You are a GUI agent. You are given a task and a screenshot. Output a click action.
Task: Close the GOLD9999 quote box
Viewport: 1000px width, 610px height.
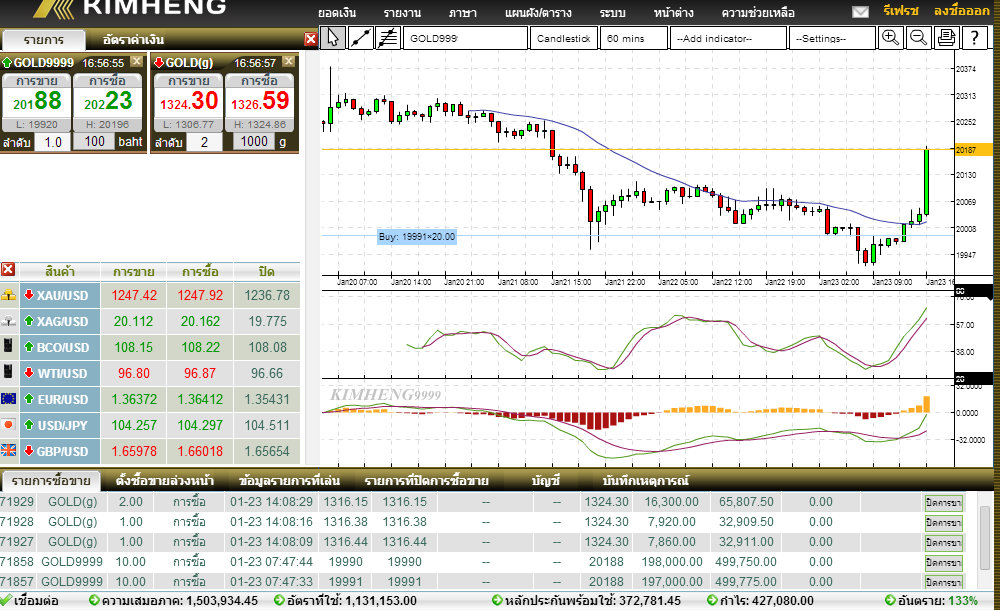coord(136,61)
